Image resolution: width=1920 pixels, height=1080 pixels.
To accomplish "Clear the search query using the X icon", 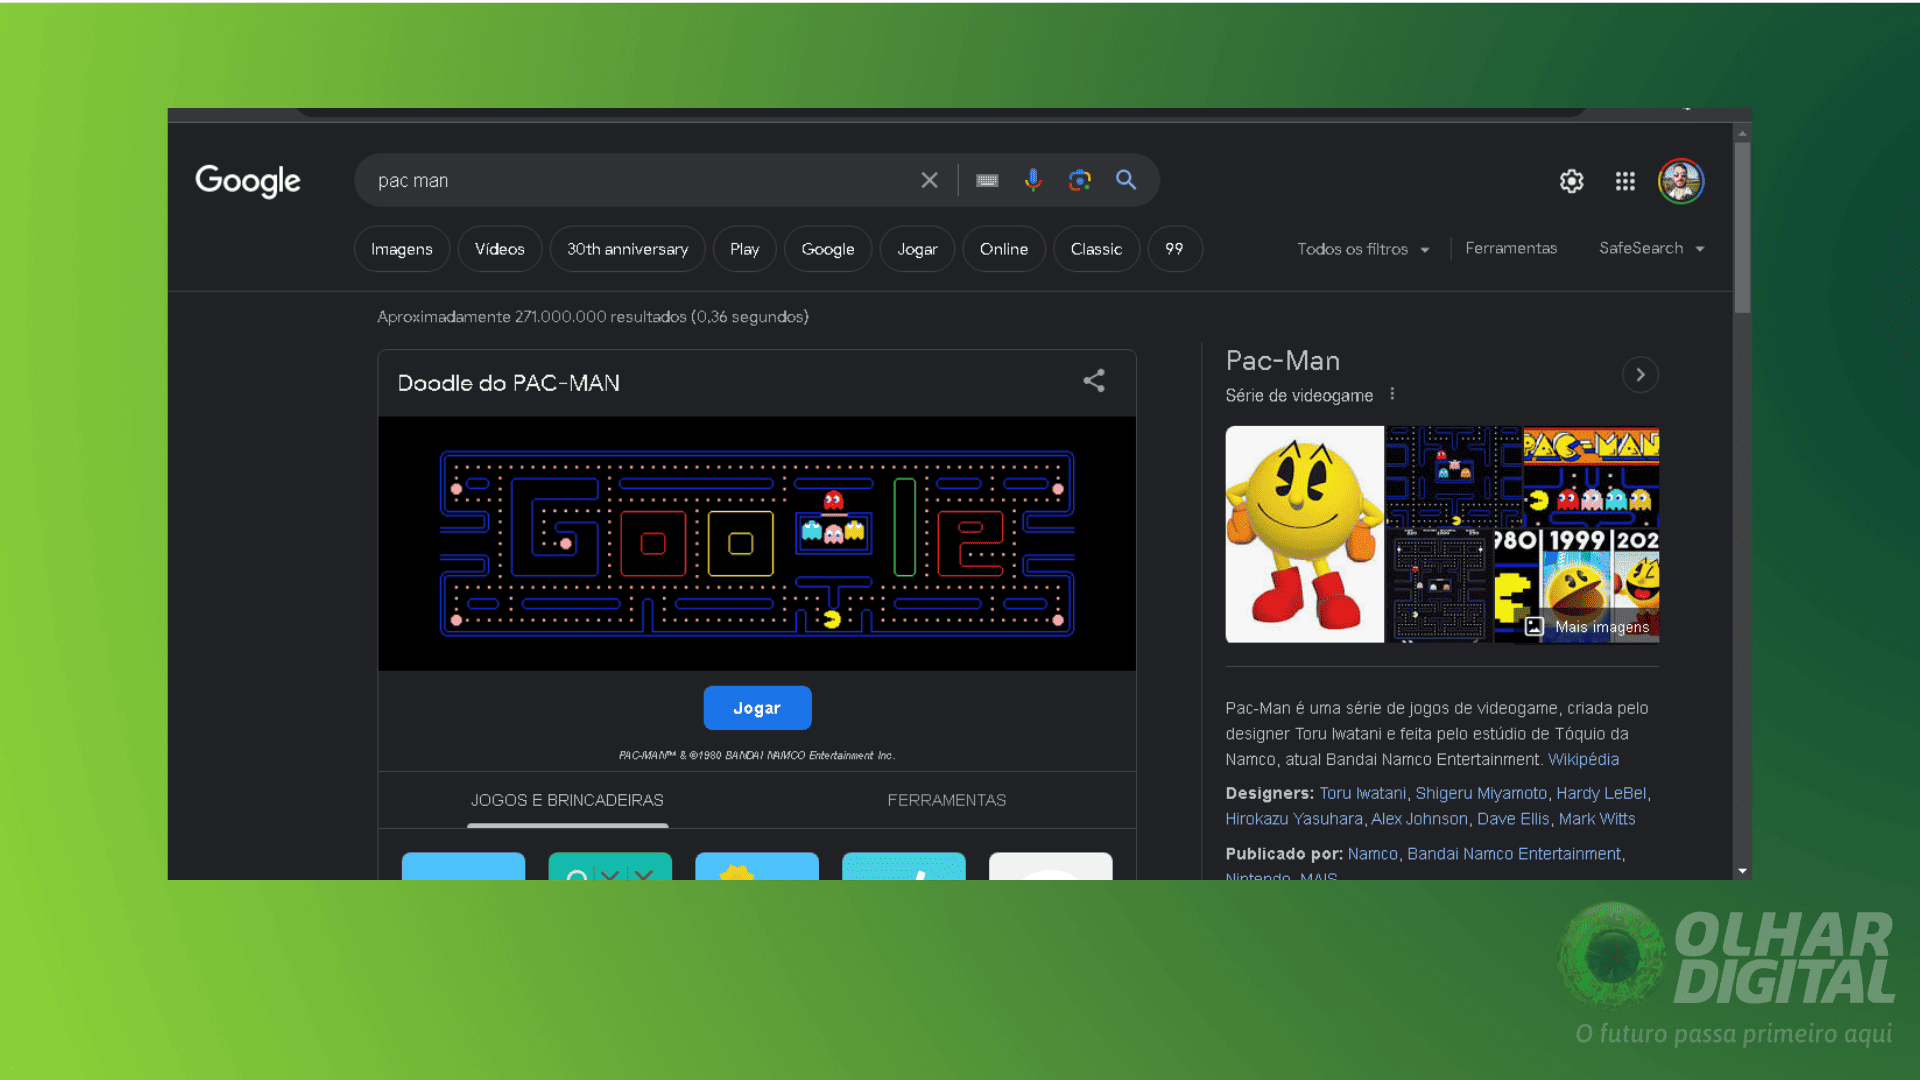I will coord(929,180).
